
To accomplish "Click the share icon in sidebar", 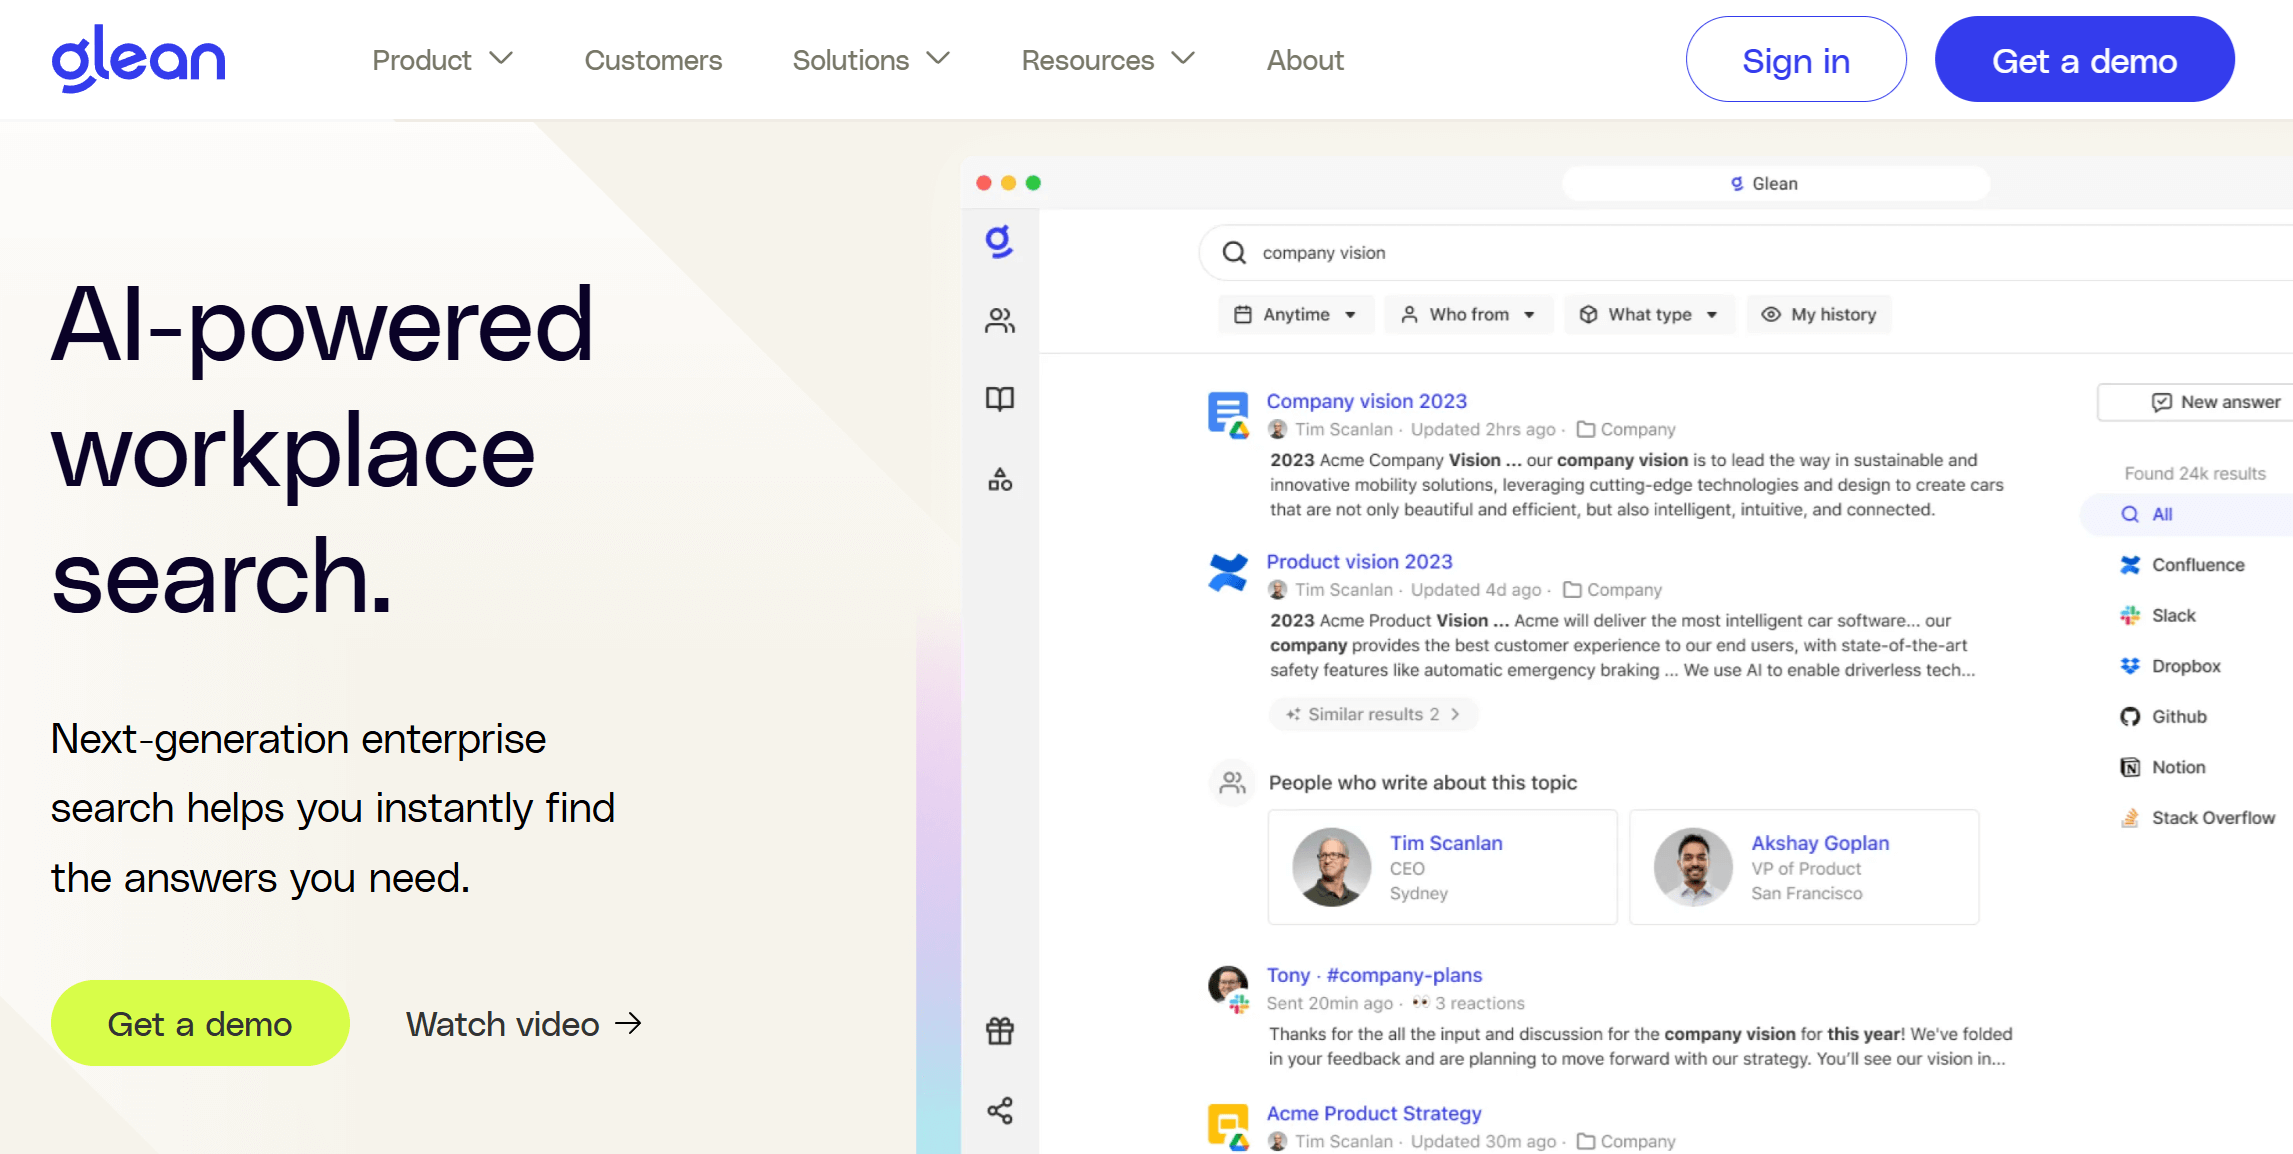I will (x=999, y=1110).
